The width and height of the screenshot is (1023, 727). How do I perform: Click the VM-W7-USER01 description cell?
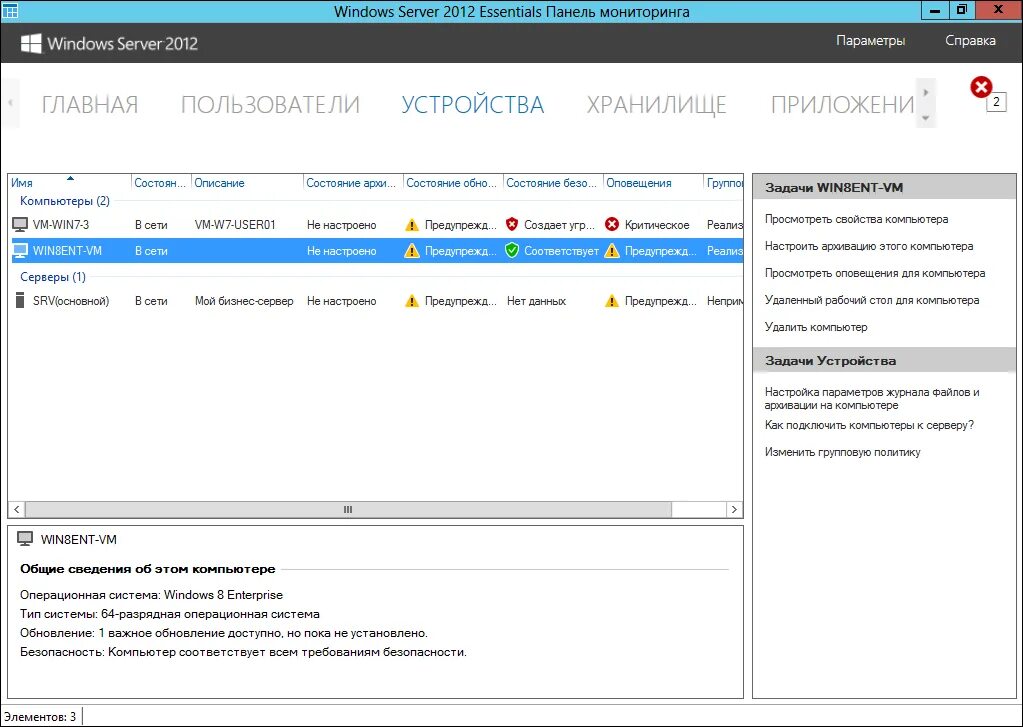click(235, 224)
